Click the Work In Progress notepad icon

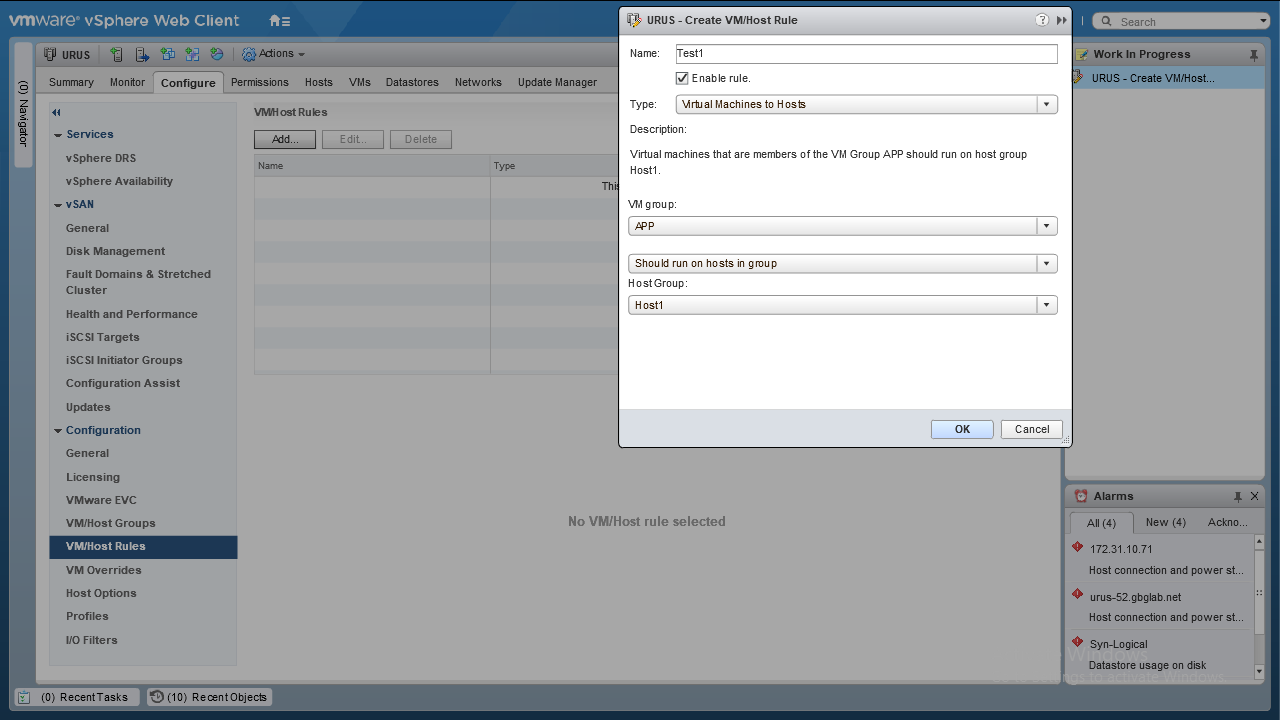[1080, 55]
